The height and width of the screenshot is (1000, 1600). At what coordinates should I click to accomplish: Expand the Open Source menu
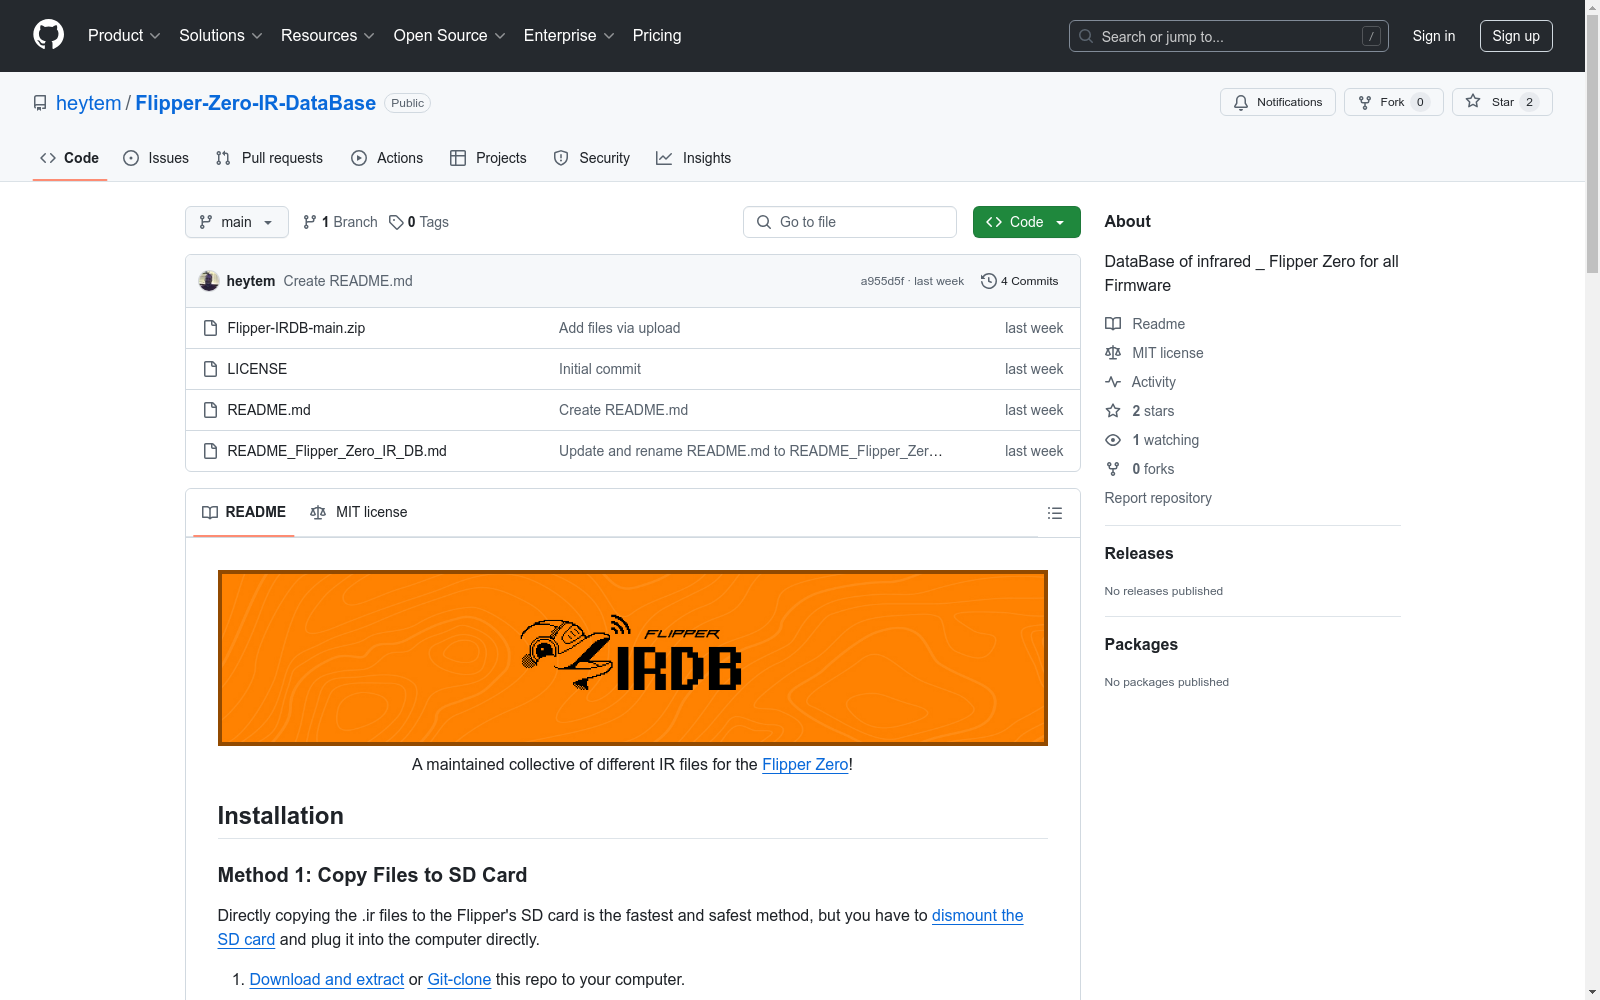point(450,35)
